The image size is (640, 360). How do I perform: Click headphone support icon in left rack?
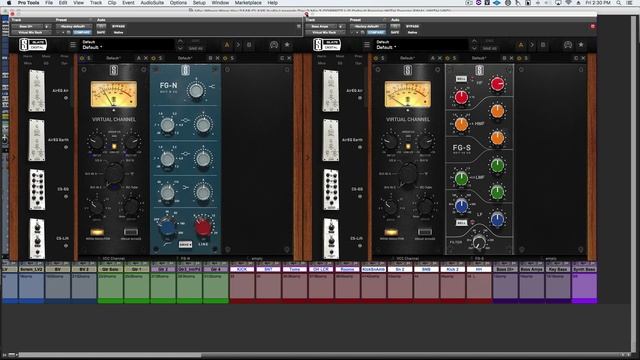[274, 45]
